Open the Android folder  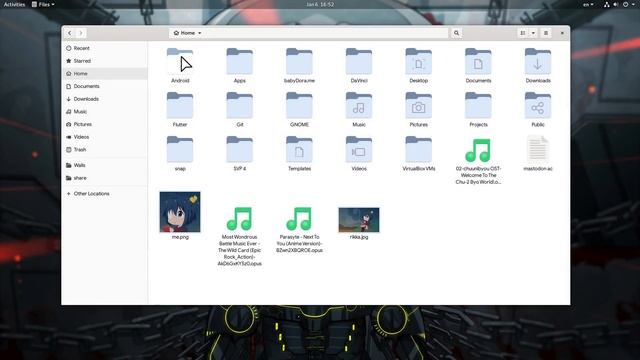180,62
